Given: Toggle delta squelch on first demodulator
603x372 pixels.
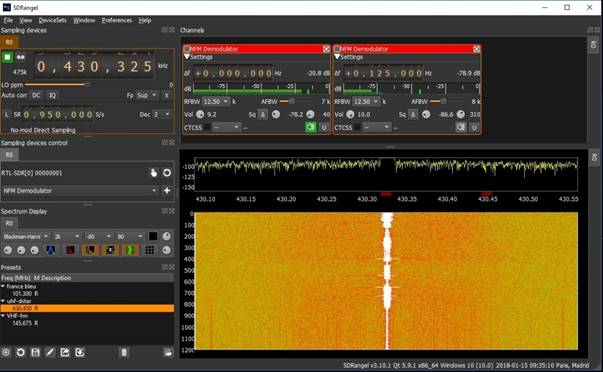Looking at the screenshot, I should pyautogui.click(x=263, y=114).
